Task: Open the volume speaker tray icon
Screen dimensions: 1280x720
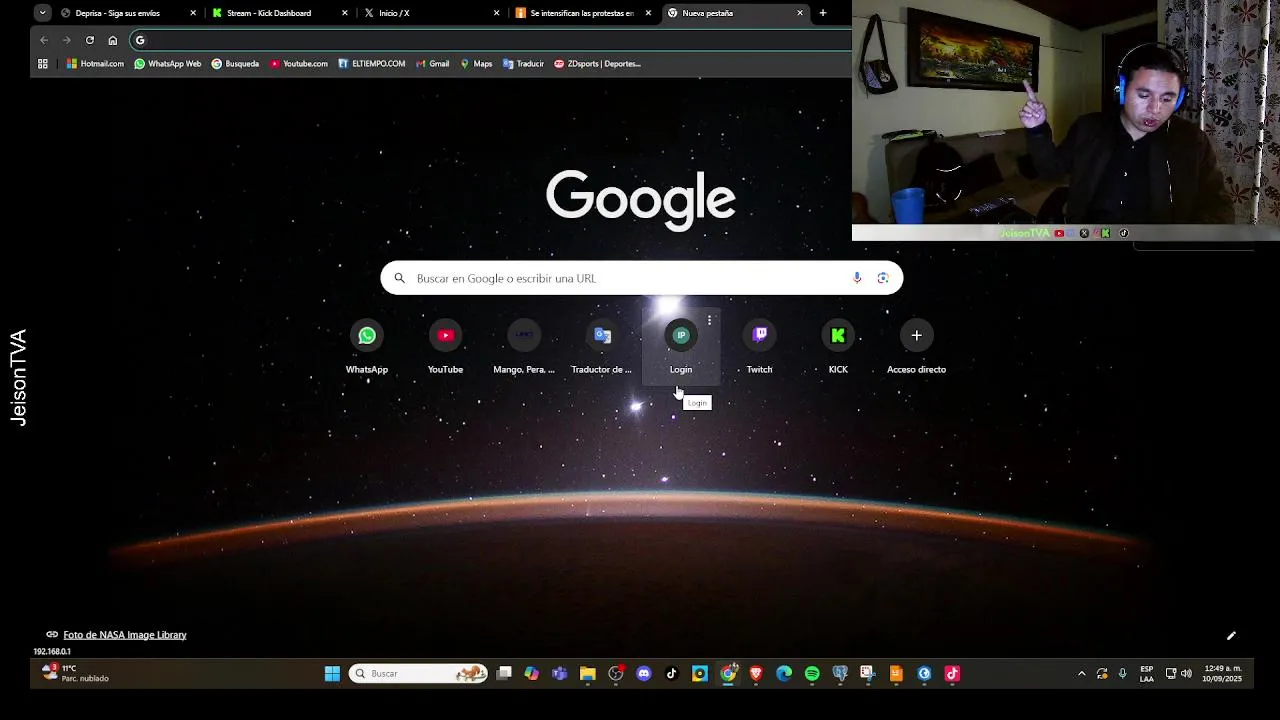Action: [x=1186, y=674]
